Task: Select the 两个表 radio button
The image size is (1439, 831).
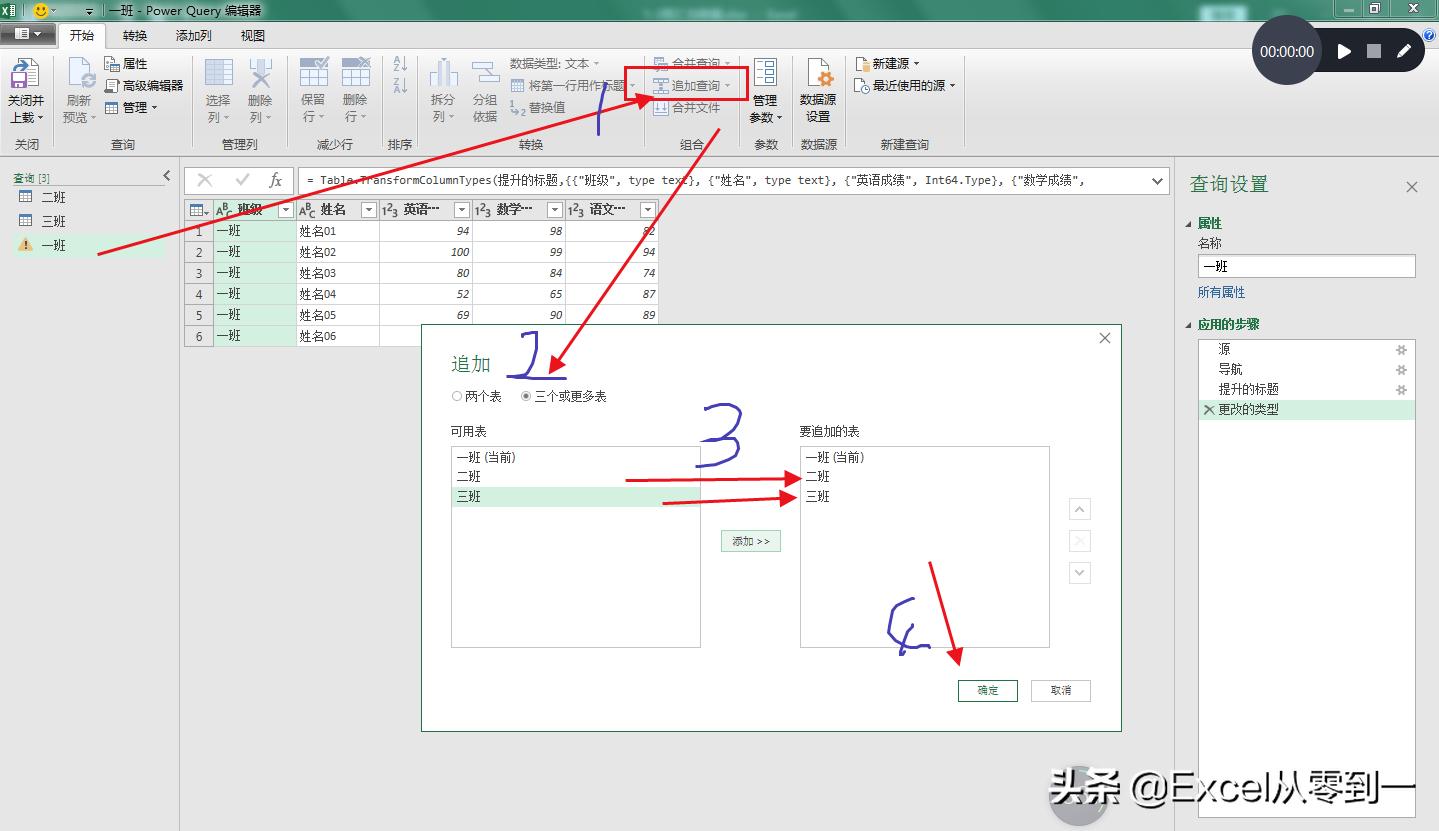Action: click(458, 396)
